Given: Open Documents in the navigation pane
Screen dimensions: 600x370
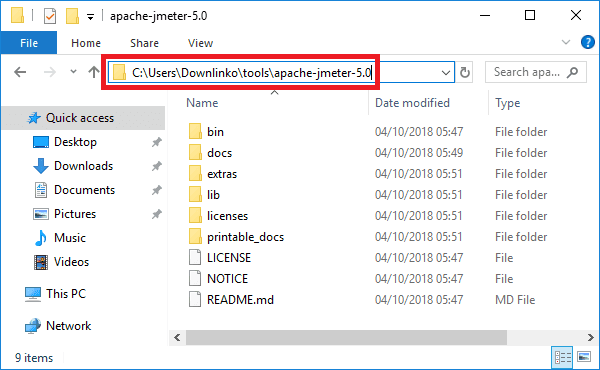Looking at the screenshot, I should [x=84, y=190].
